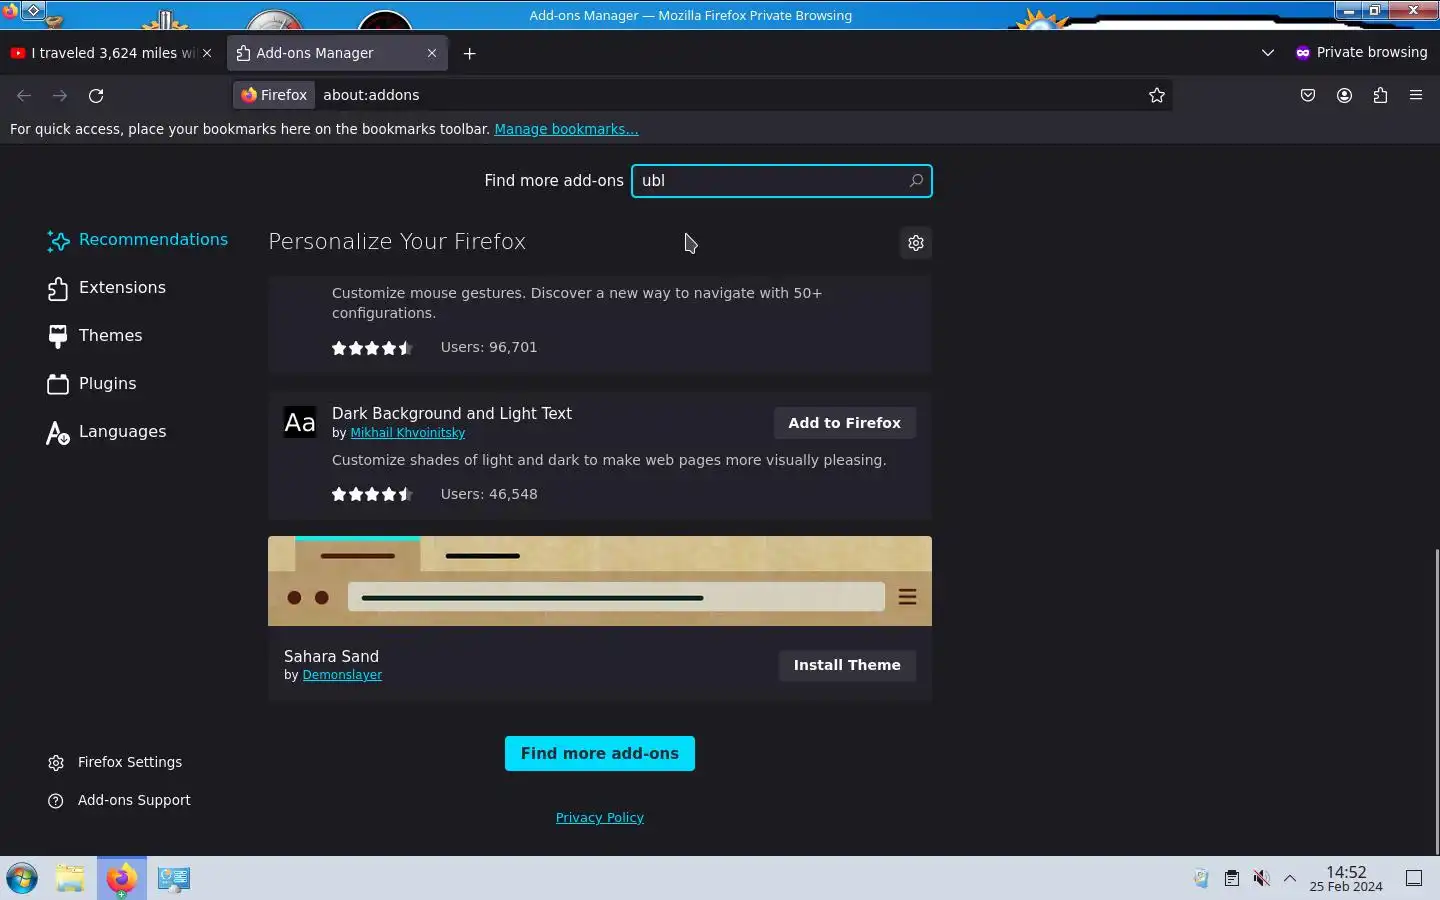The height and width of the screenshot is (900, 1440).
Task: Open the clock showing 14:52
Action: pyautogui.click(x=1346, y=879)
